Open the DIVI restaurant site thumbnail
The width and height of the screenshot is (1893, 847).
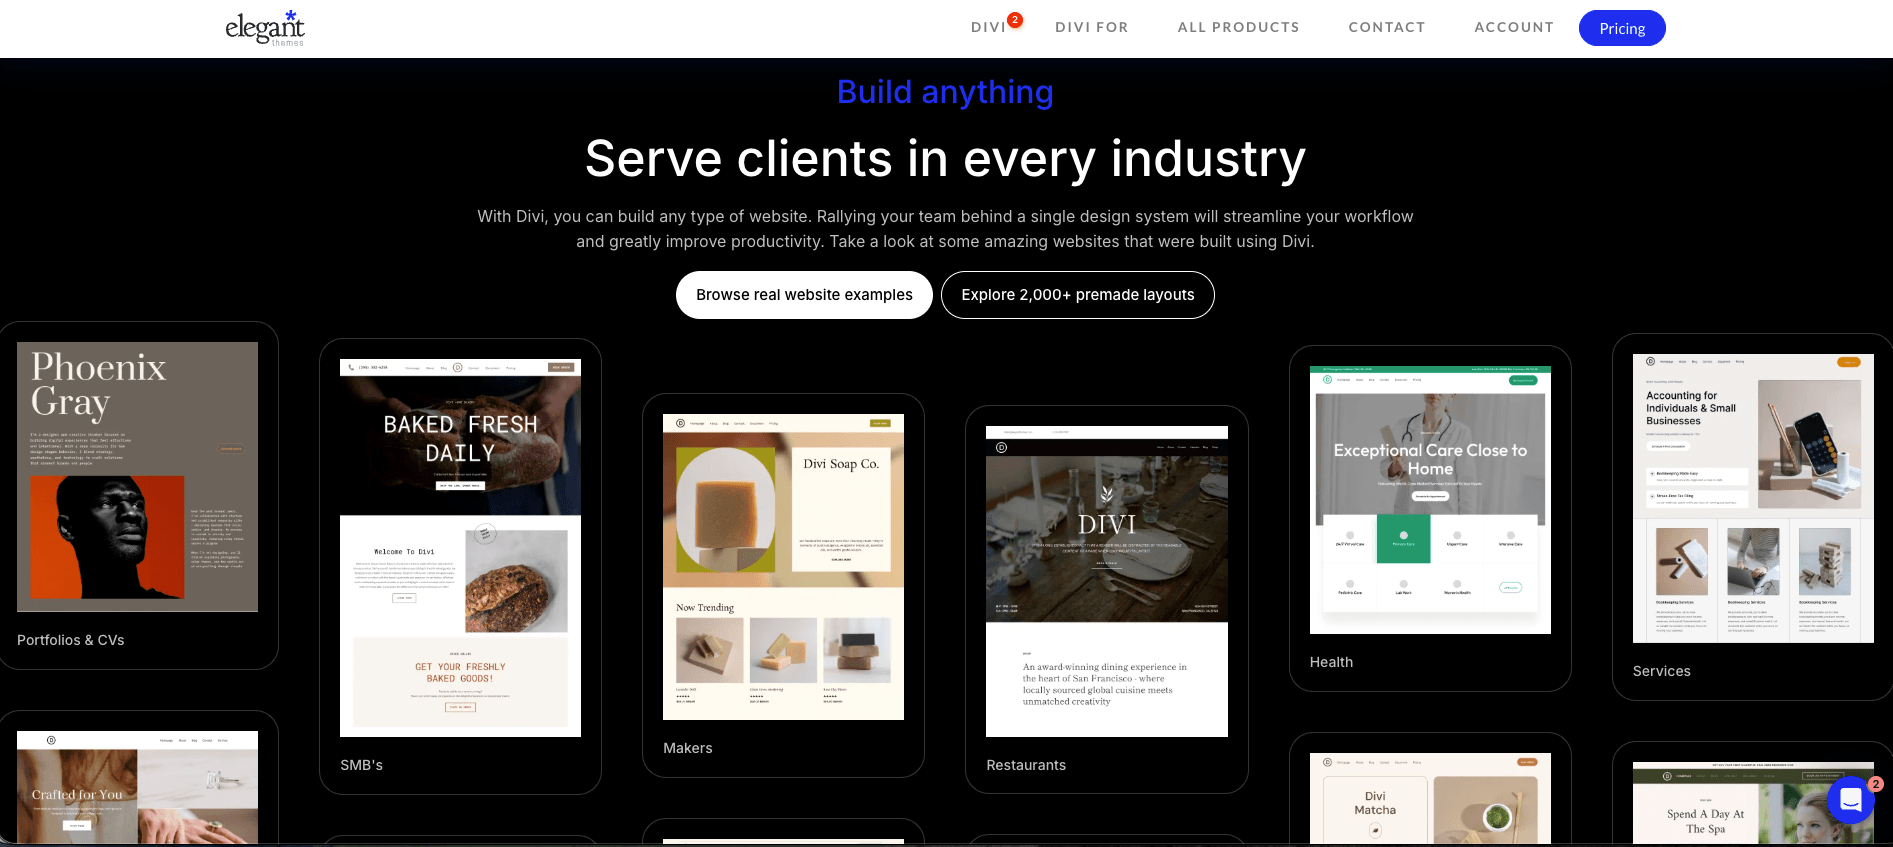click(1107, 582)
